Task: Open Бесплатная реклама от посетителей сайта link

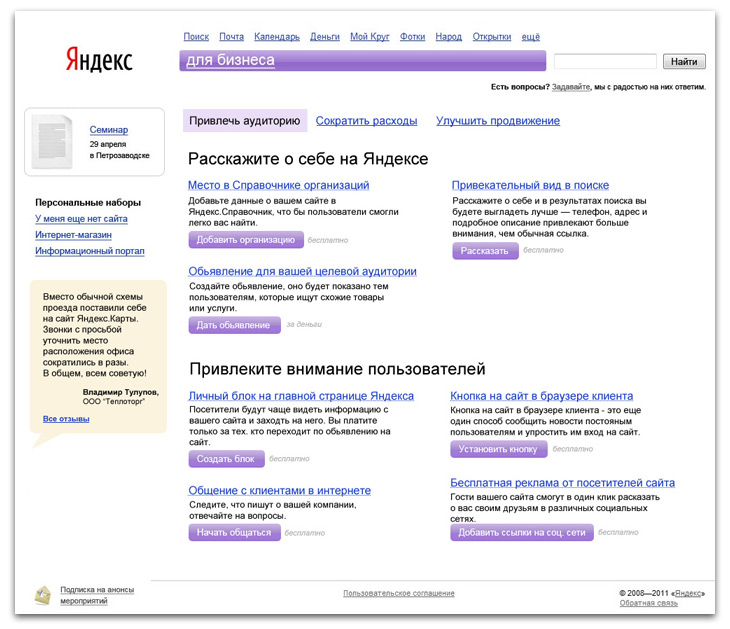Action: pos(562,482)
